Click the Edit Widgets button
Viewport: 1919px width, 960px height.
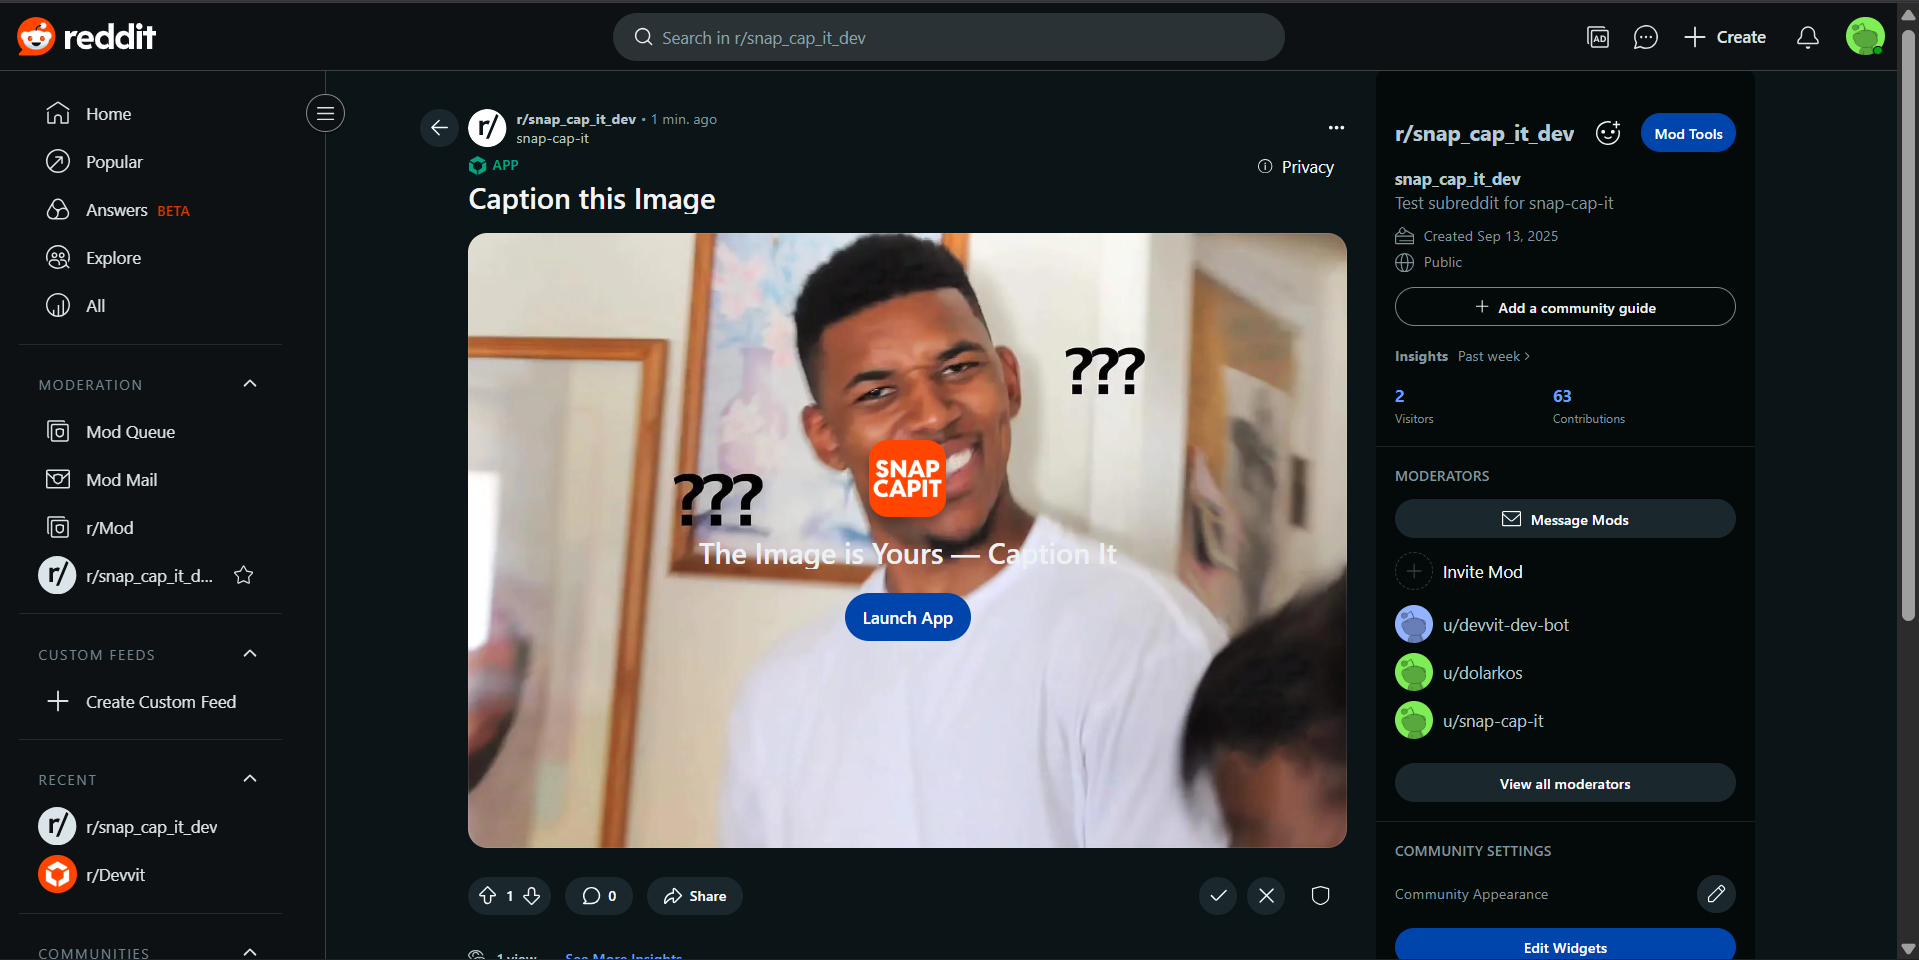[x=1565, y=946]
